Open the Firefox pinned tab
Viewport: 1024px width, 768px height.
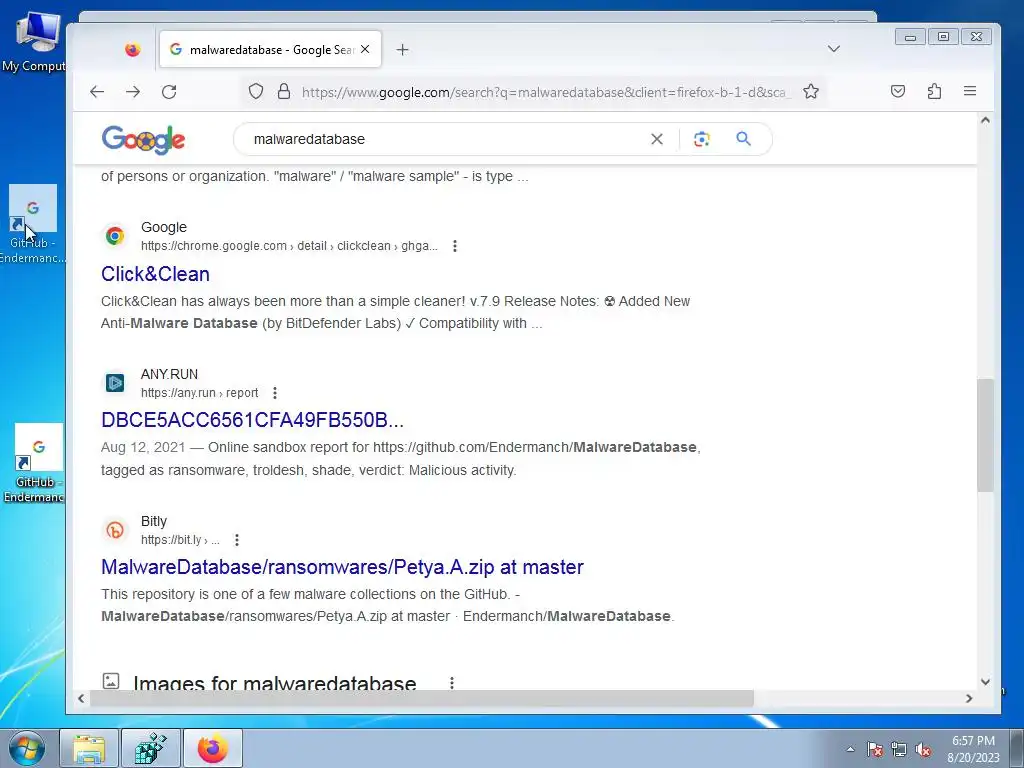coord(133,50)
